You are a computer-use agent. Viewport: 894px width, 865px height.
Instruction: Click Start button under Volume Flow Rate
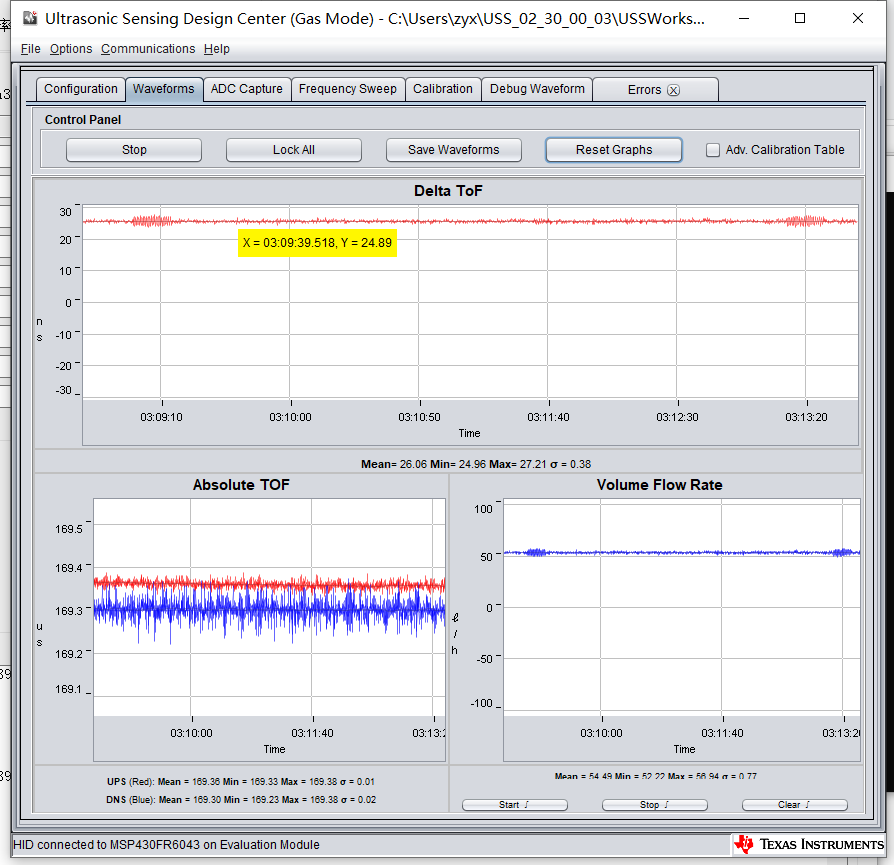(515, 805)
